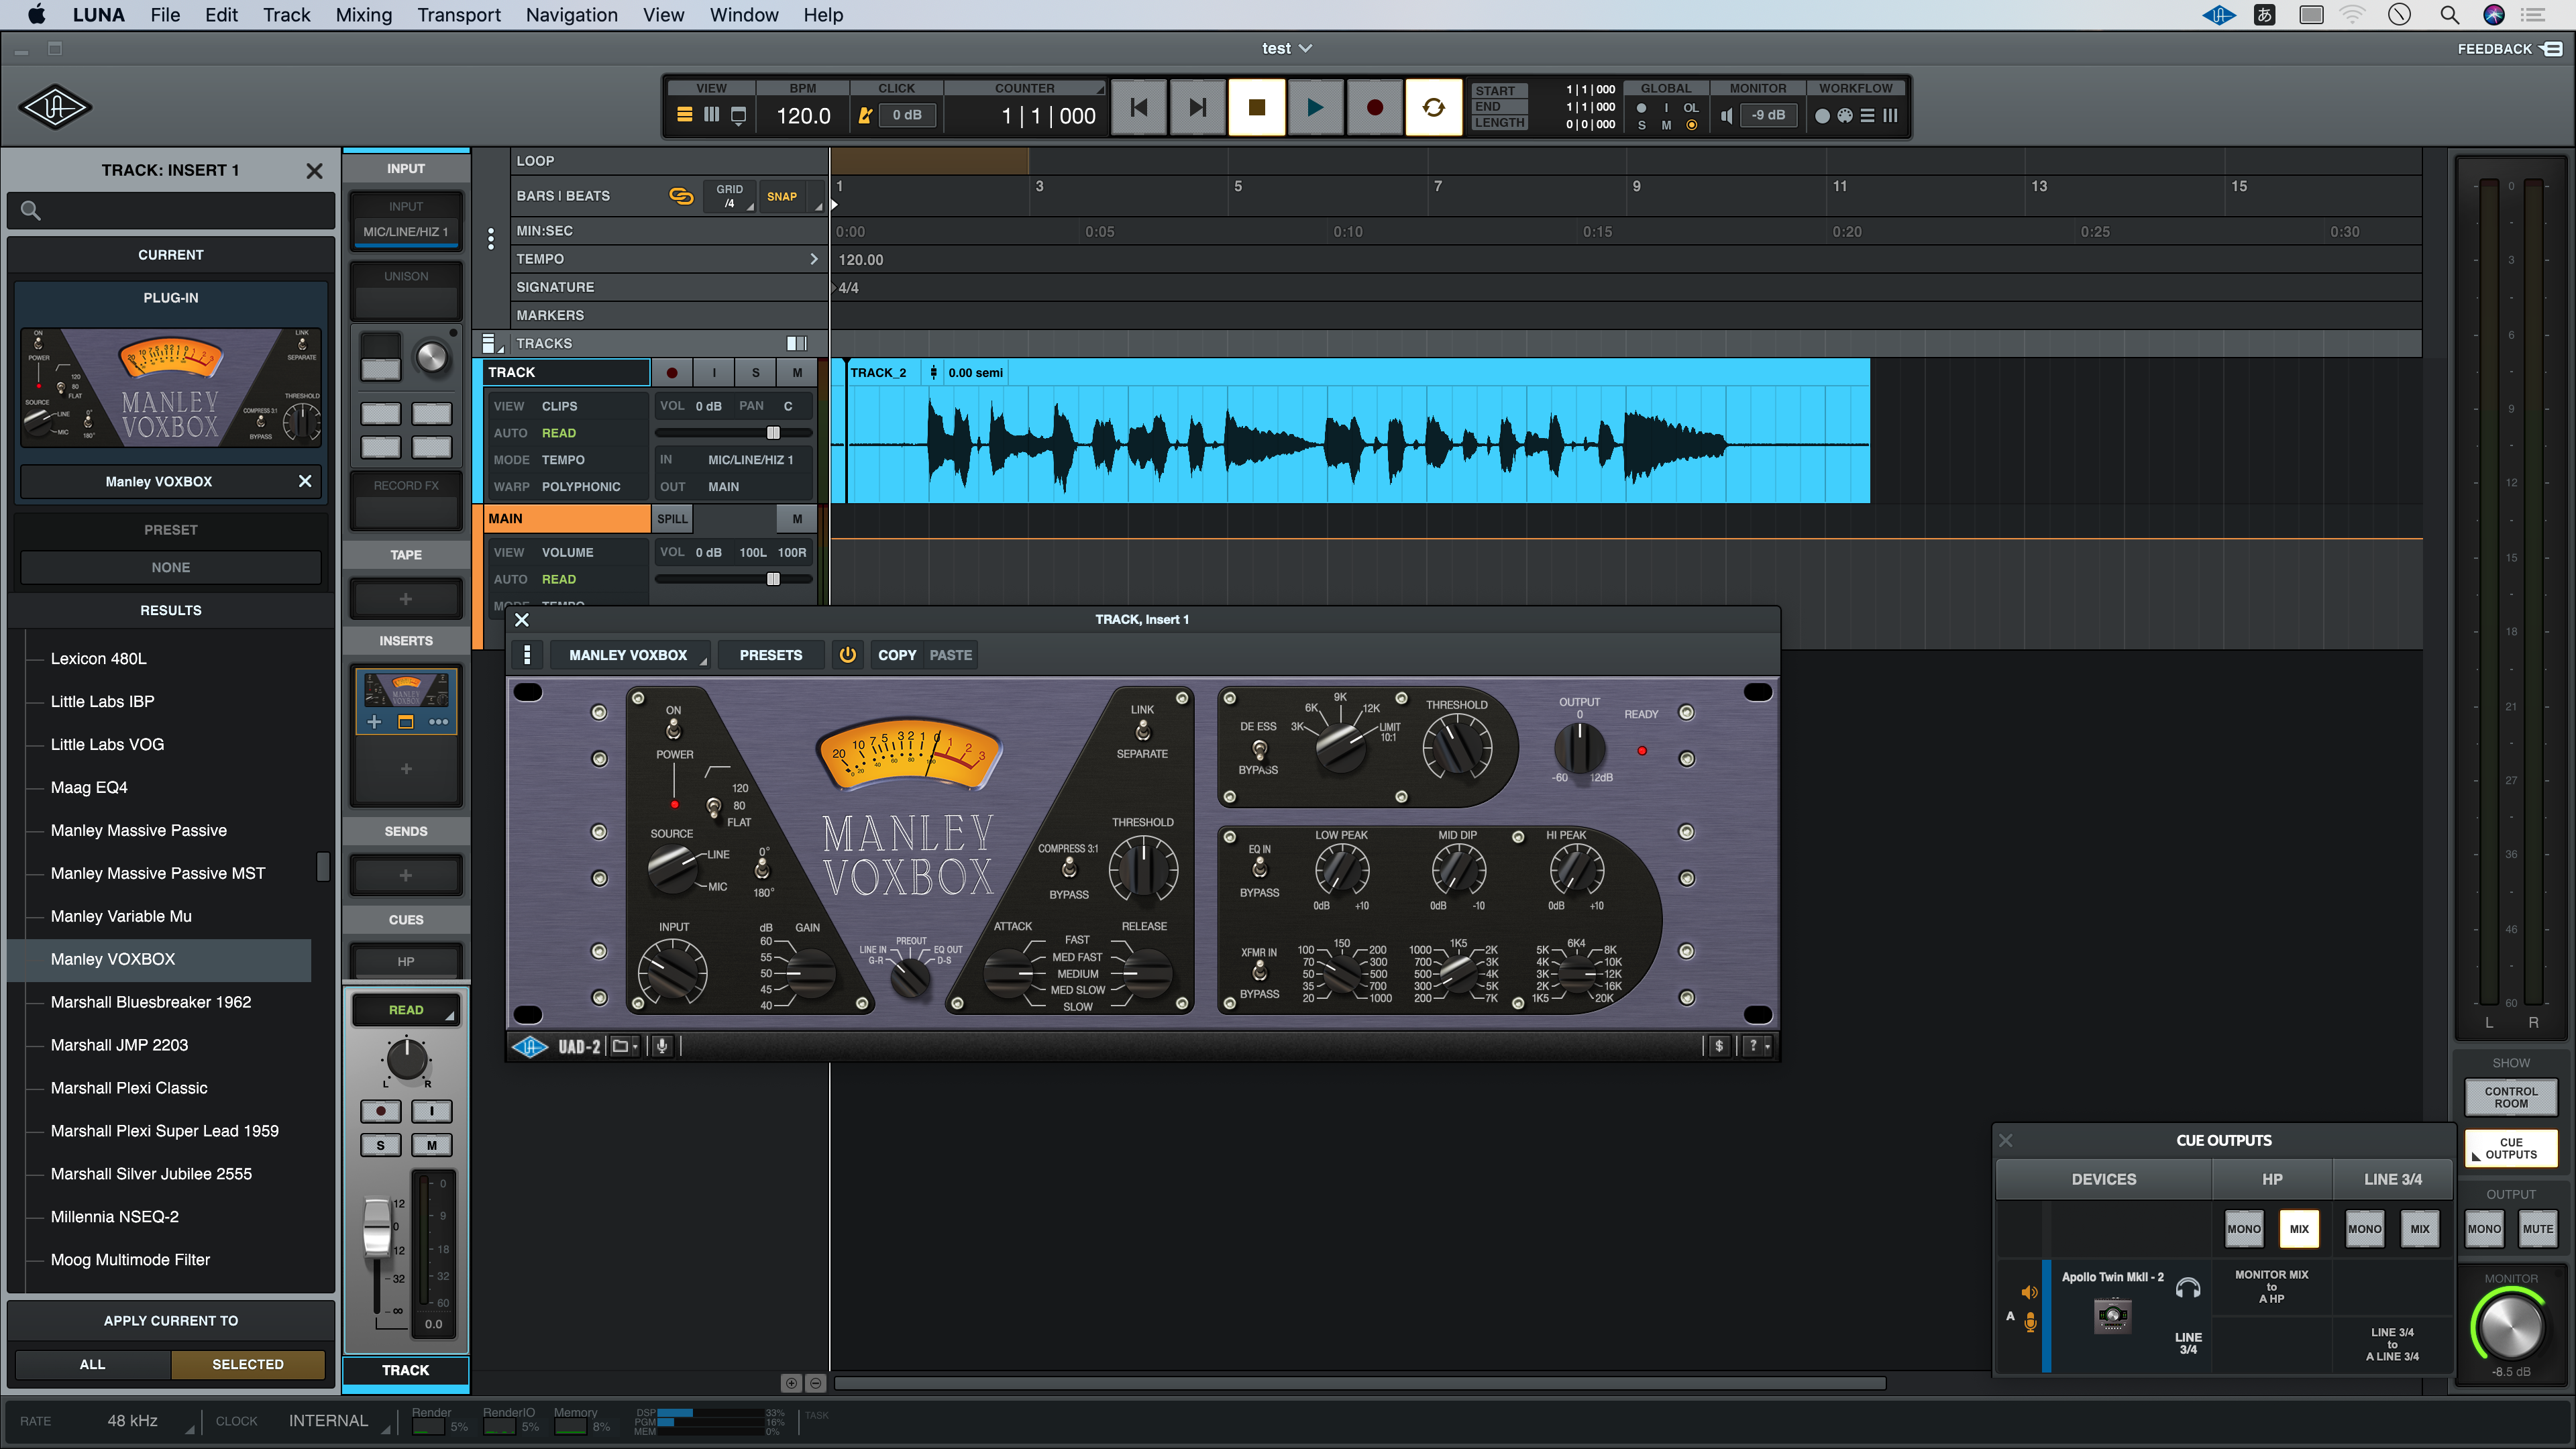Select the DEVICES tab in Cue Outputs
The height and width of the screenshot is (1449, 2576).
2103,1179
